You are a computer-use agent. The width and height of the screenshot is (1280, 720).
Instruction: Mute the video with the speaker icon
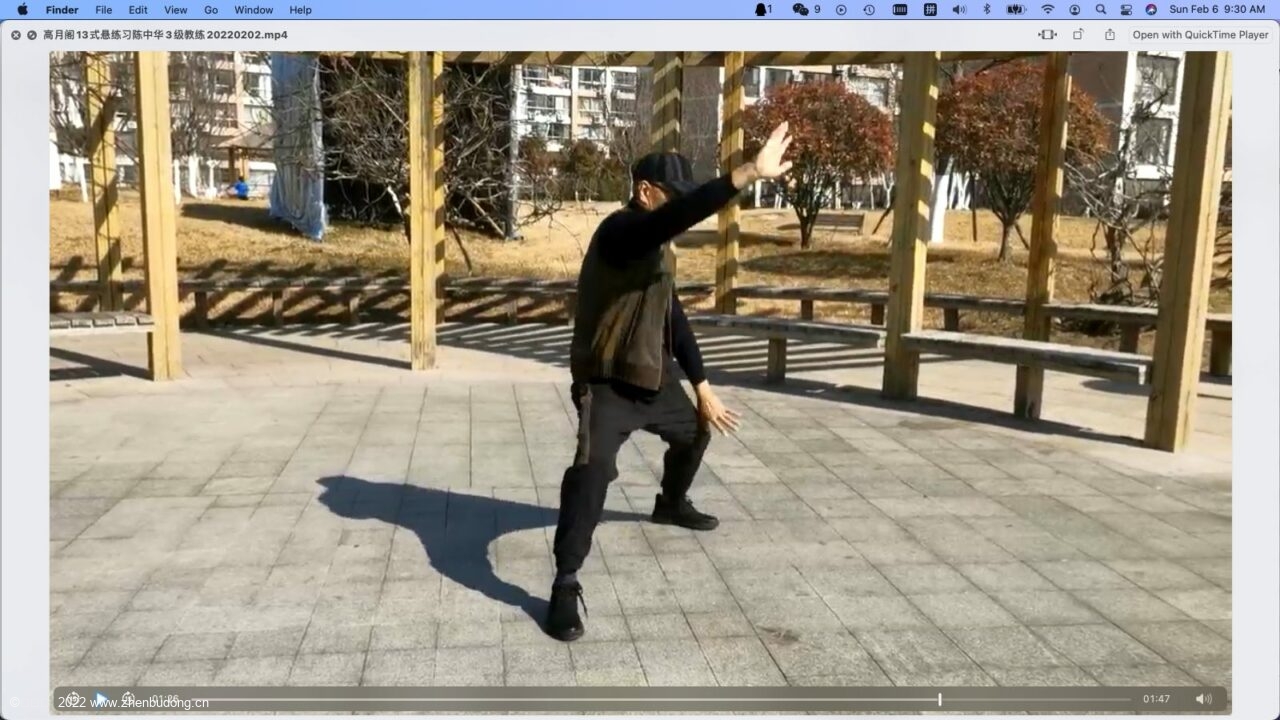1203,699
